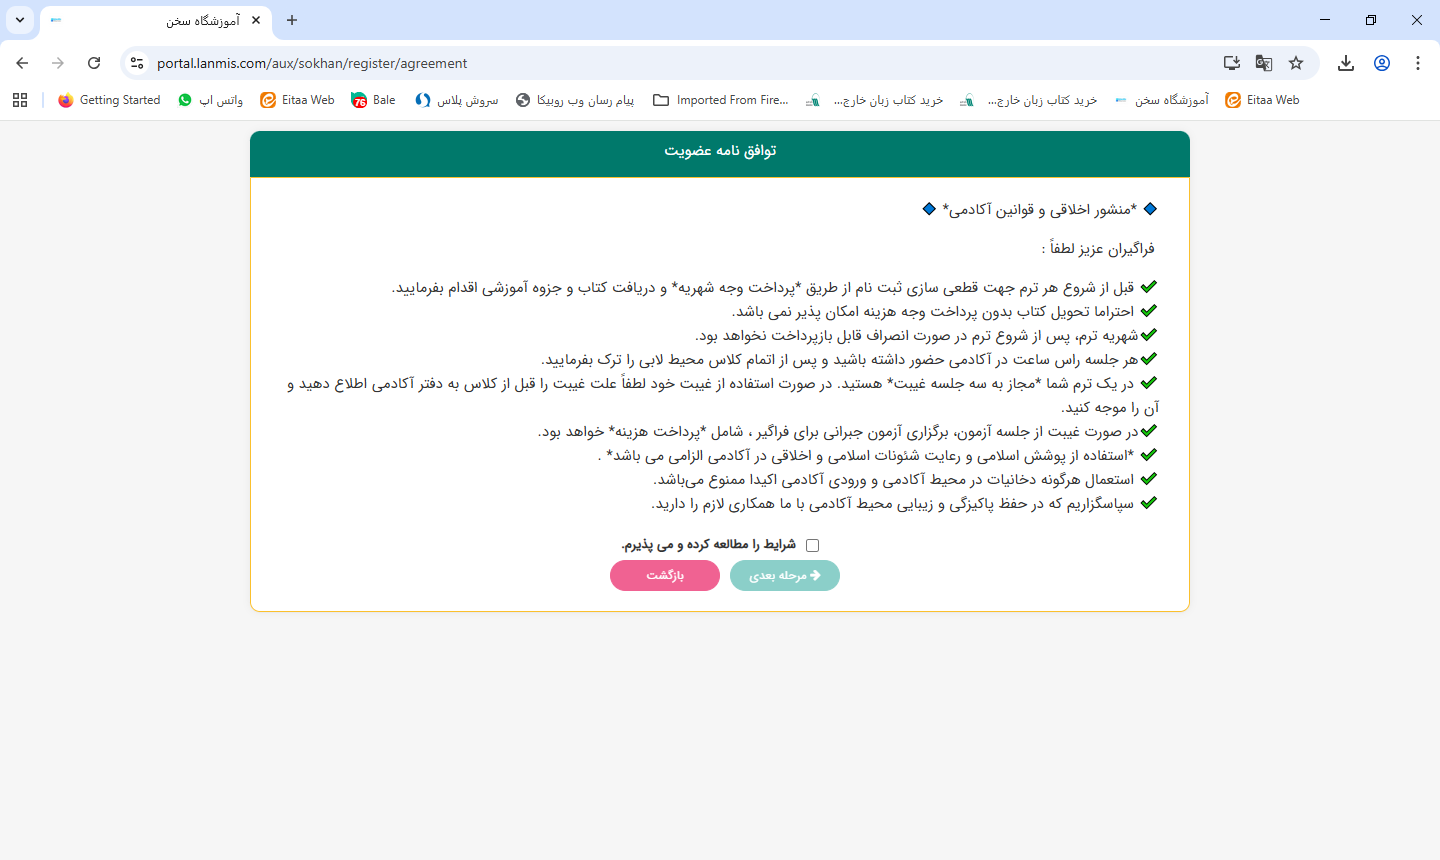The image size is (1440, 860).
Task: Open the Imported From Firefox bookmarks folder
Action: [x=723, y=99]
